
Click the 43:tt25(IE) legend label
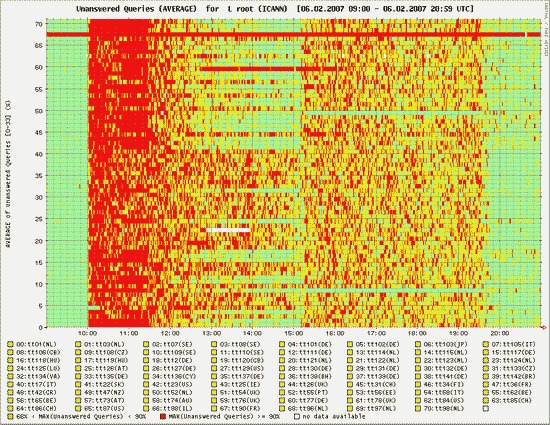click(x=240, y=384)
